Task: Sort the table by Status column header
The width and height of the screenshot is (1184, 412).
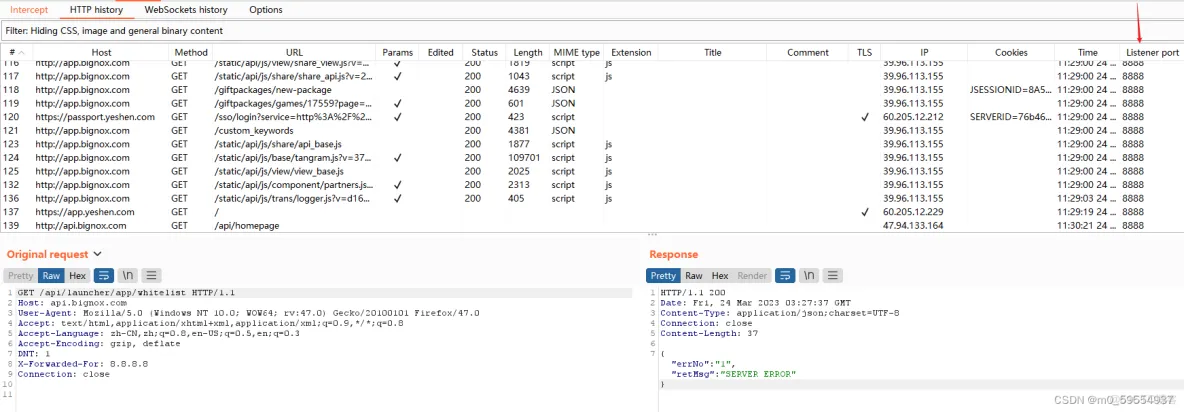Action: (x=484, y=52)
